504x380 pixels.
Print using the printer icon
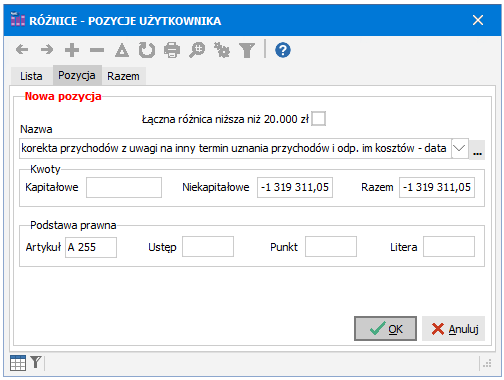point(172,50)
